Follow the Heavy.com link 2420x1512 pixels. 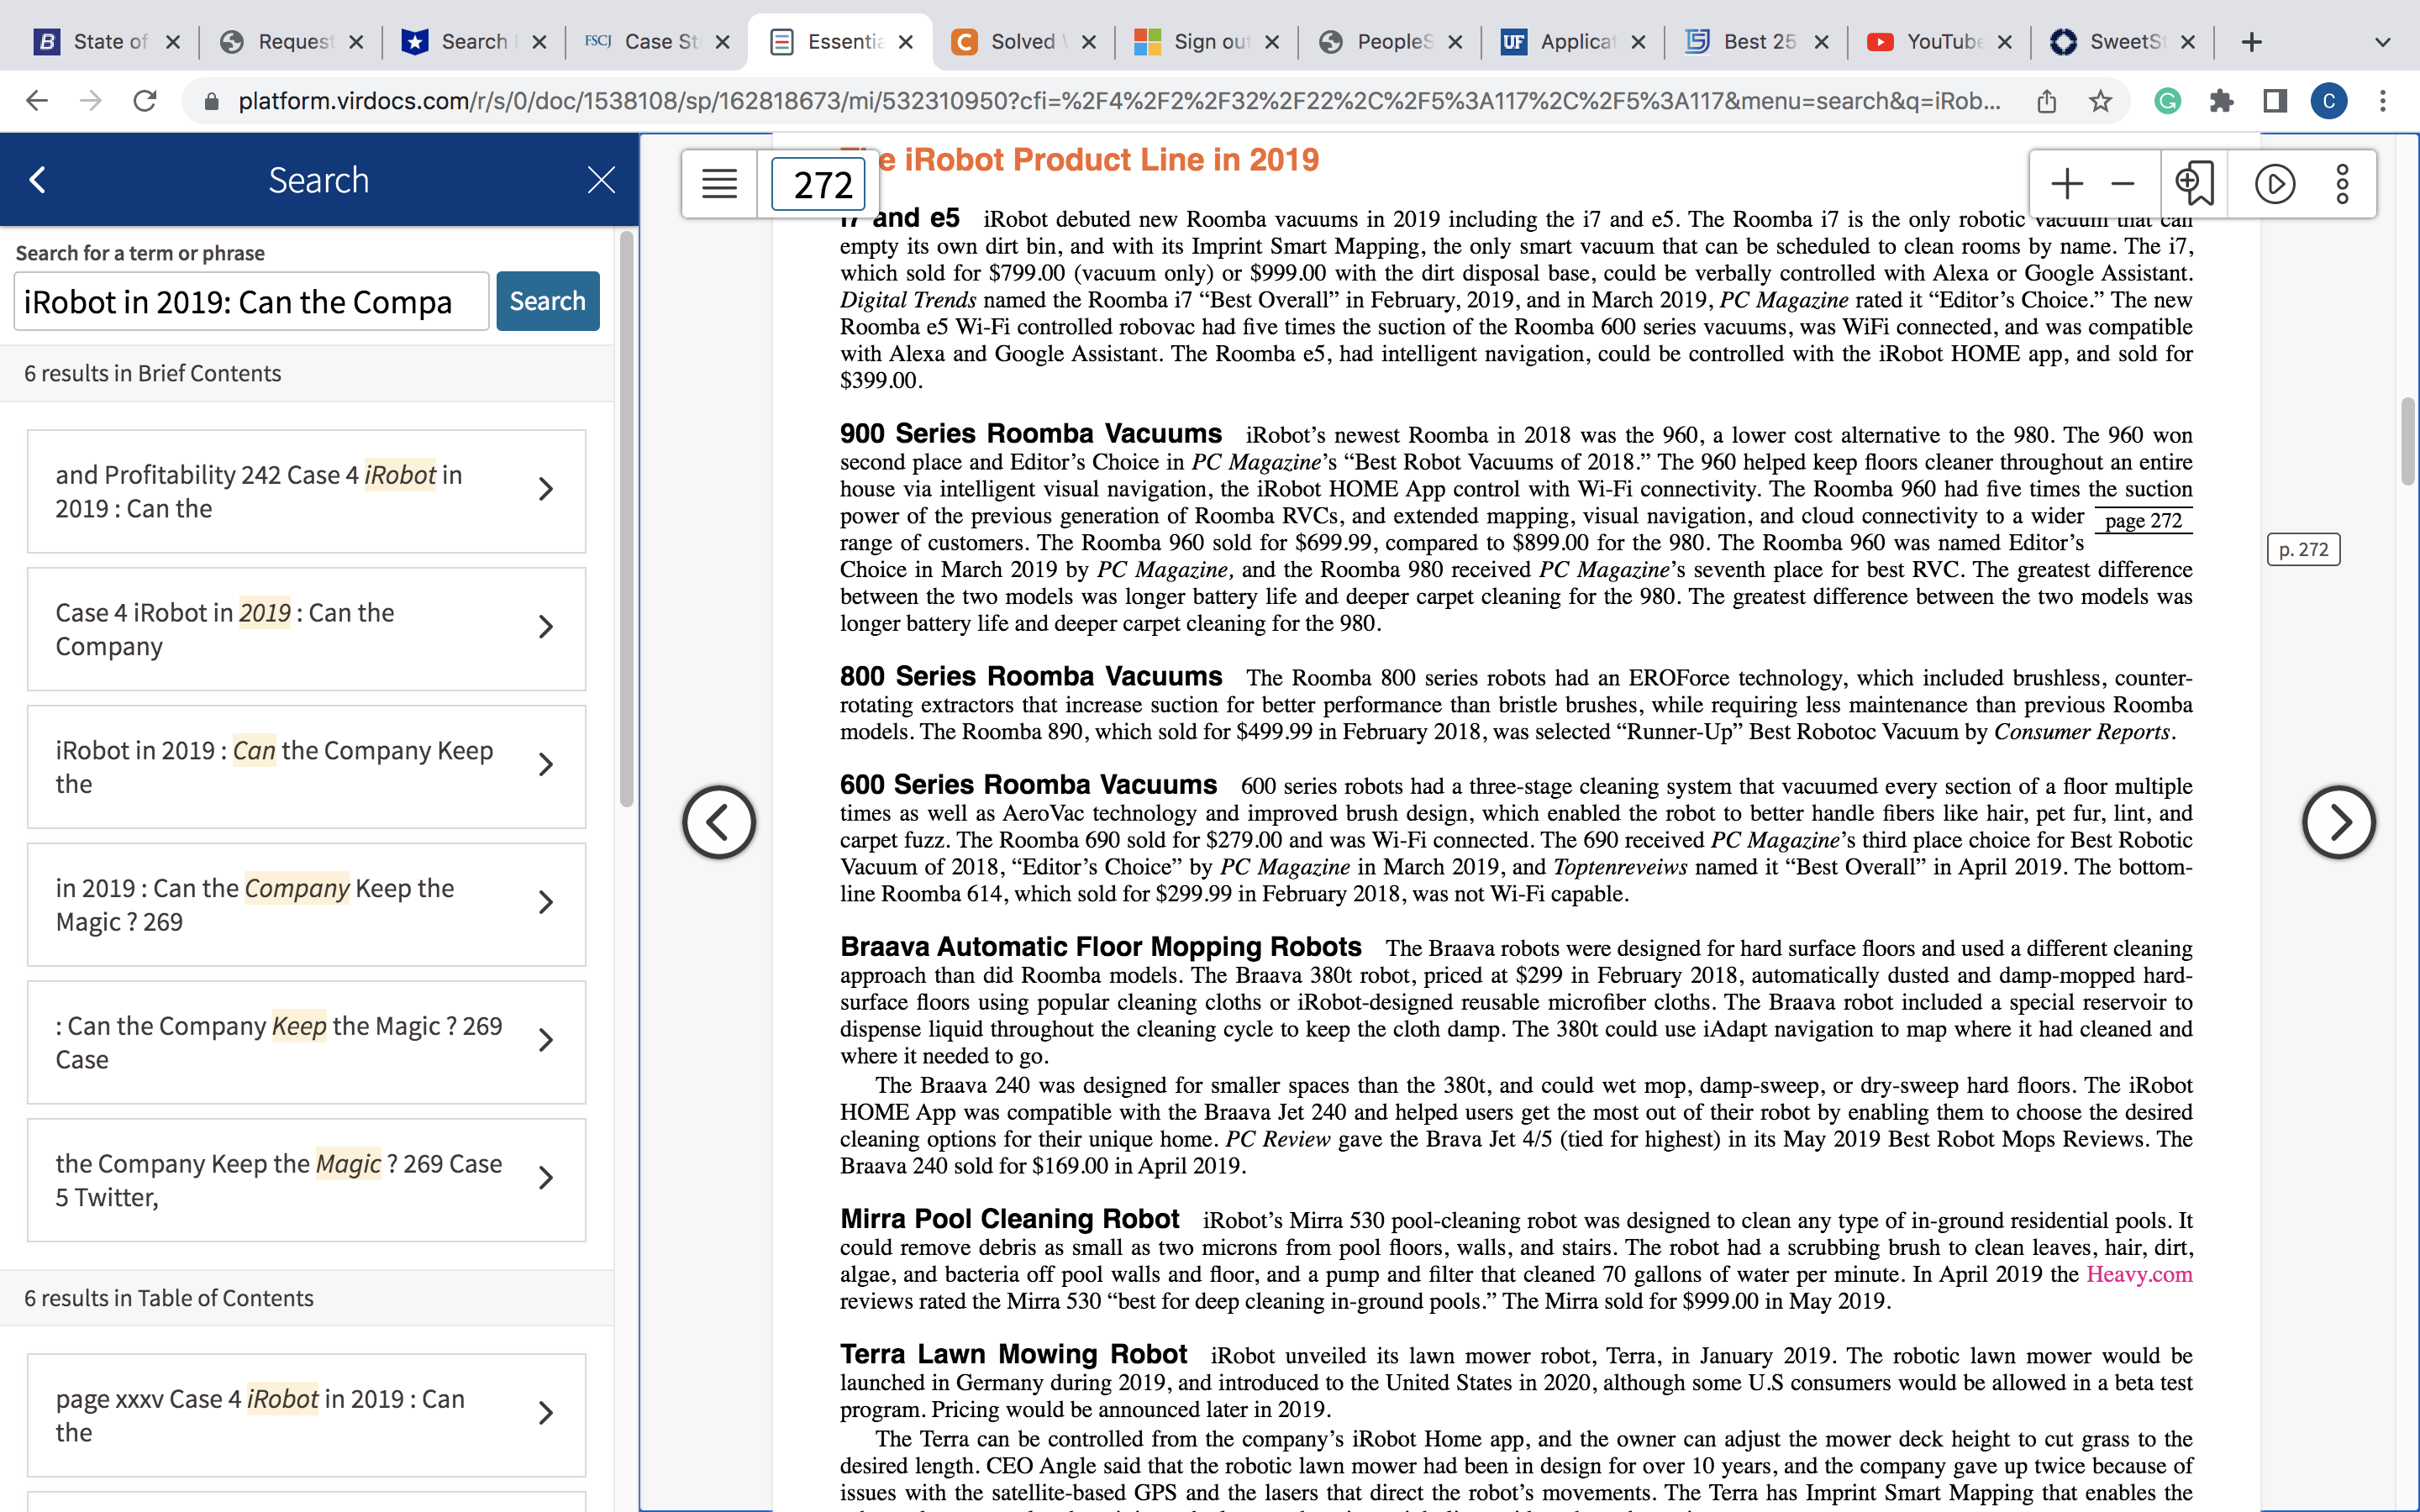coord(2139,1274)
